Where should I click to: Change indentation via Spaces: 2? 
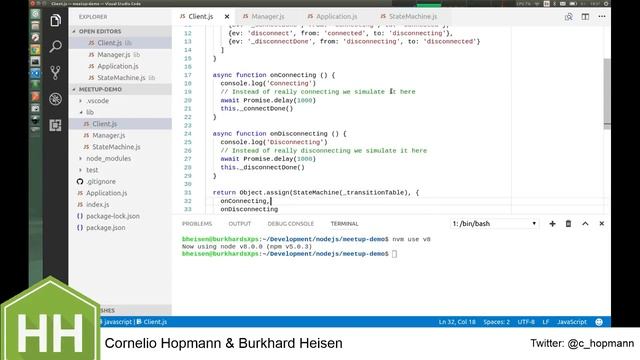pos(496,322)
